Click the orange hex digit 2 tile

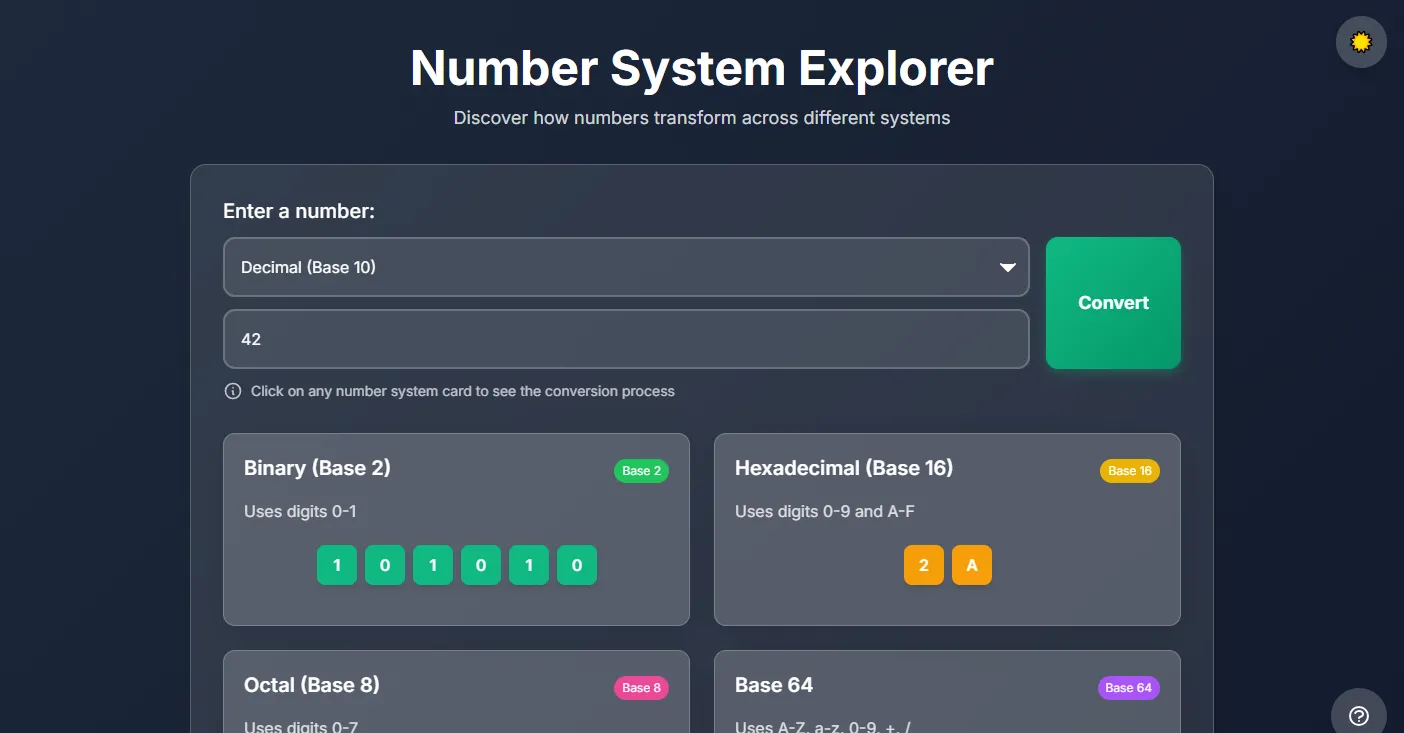coord(924,565)
